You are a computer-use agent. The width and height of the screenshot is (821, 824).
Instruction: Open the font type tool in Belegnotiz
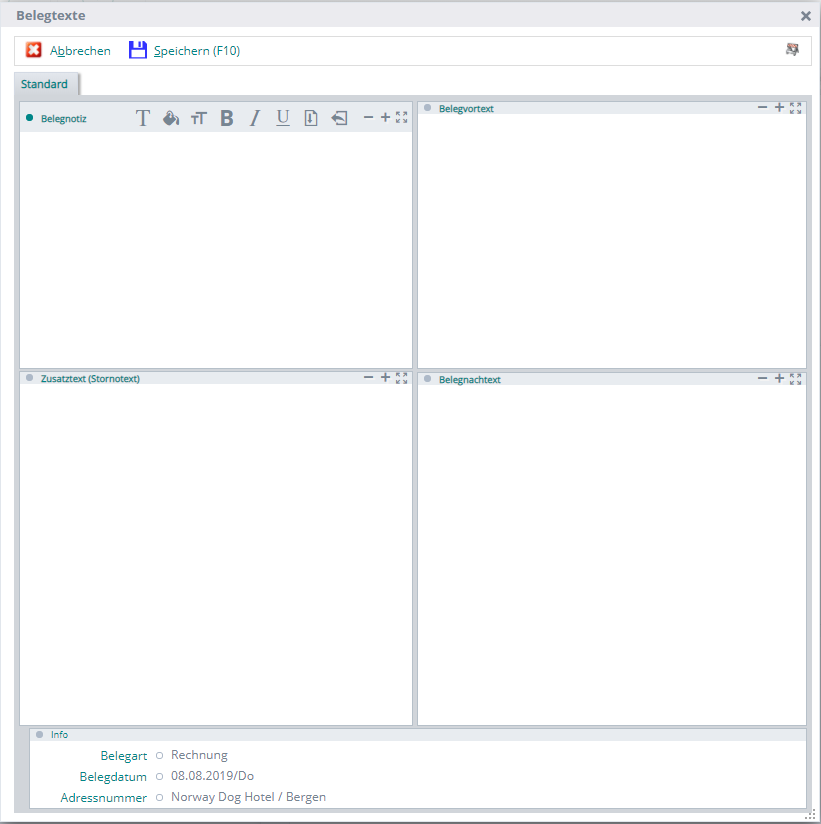(x=143, y=118)
